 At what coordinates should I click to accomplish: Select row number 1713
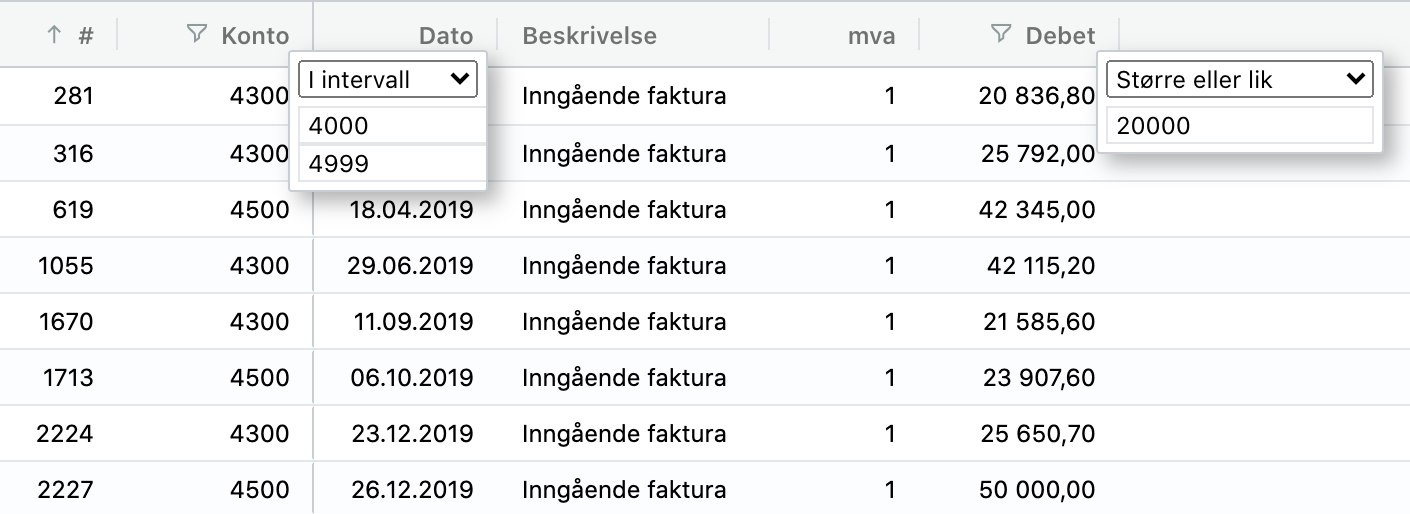coord(65,378)
